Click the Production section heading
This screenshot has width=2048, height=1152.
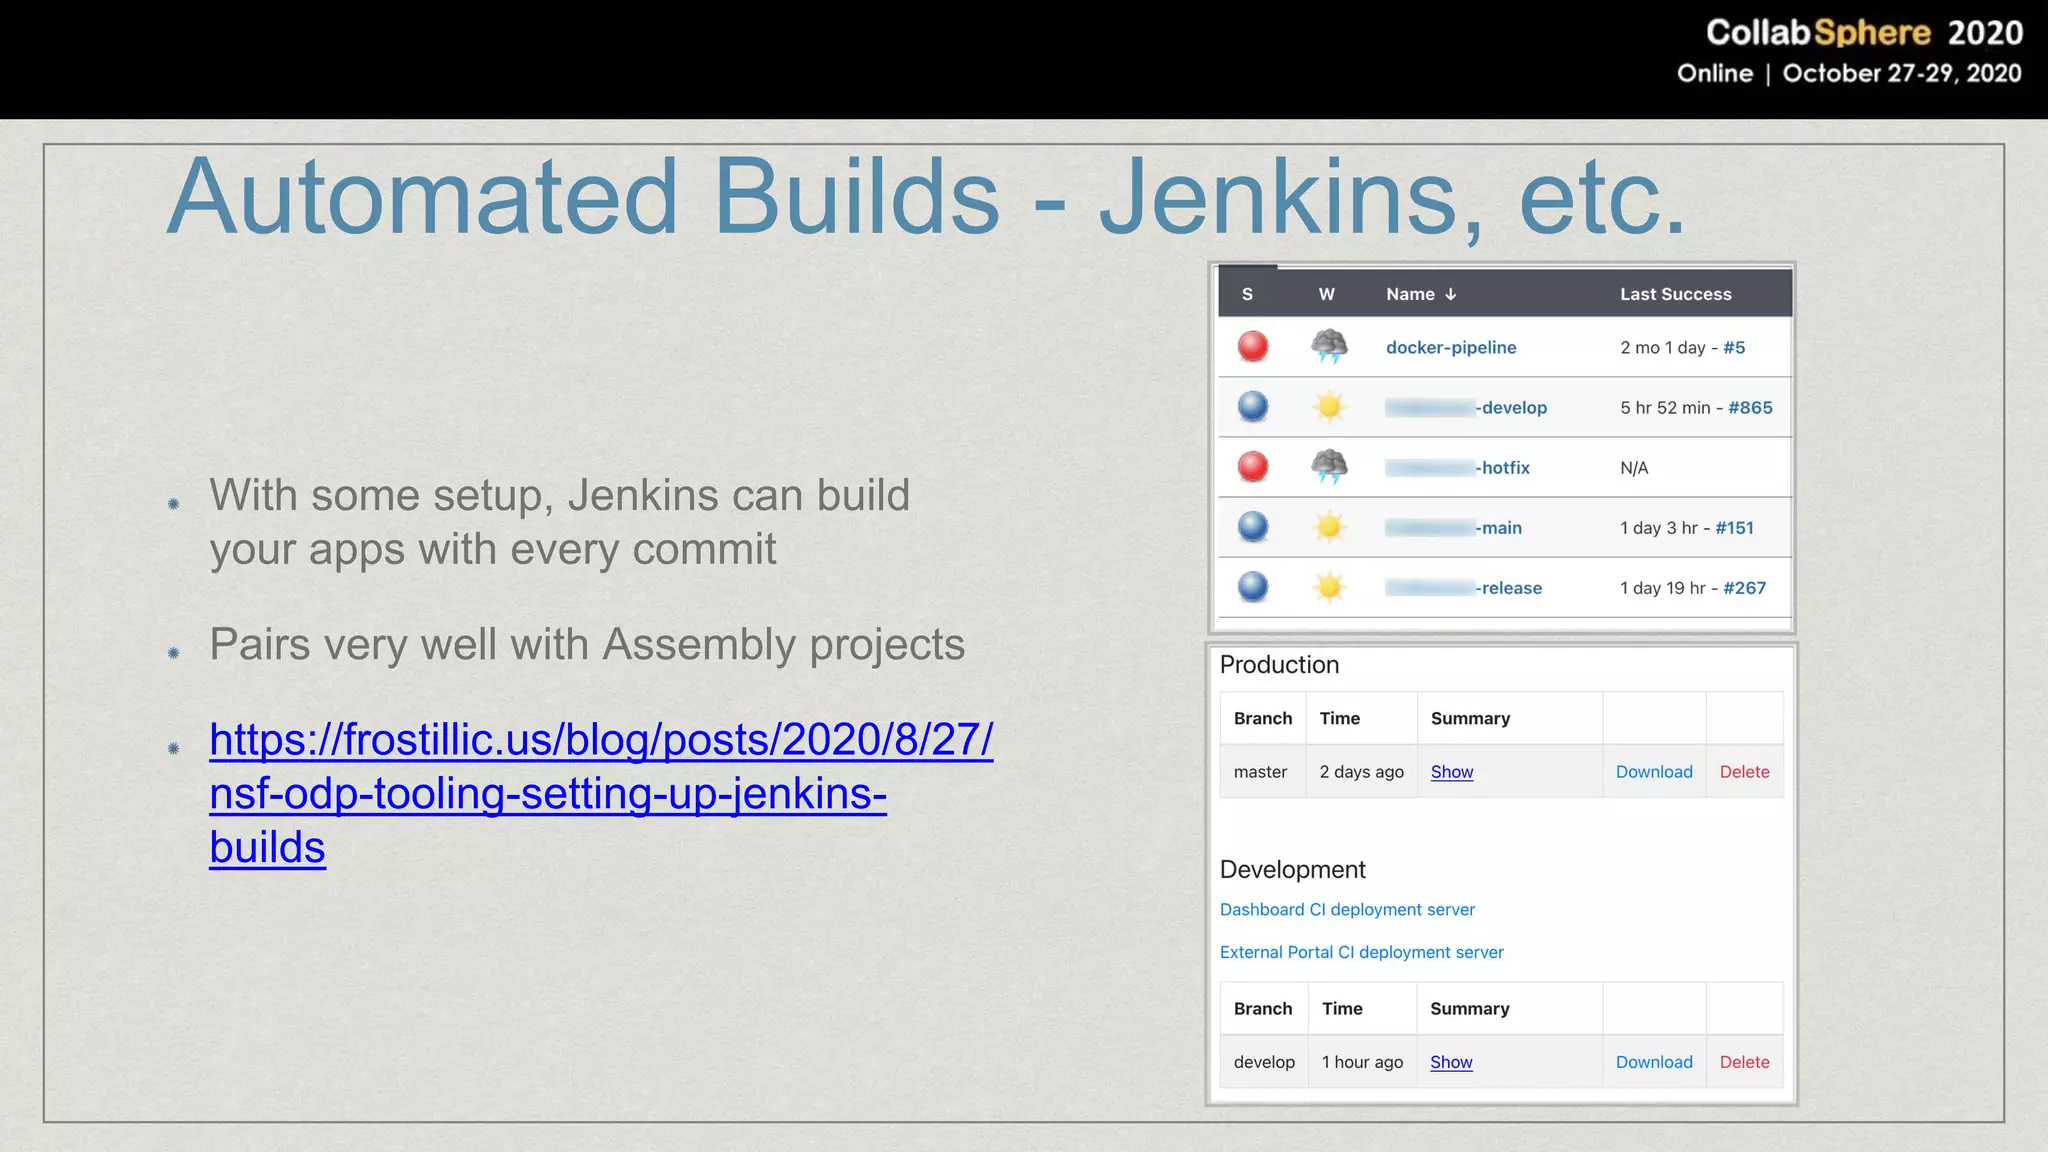point(1279,664)
